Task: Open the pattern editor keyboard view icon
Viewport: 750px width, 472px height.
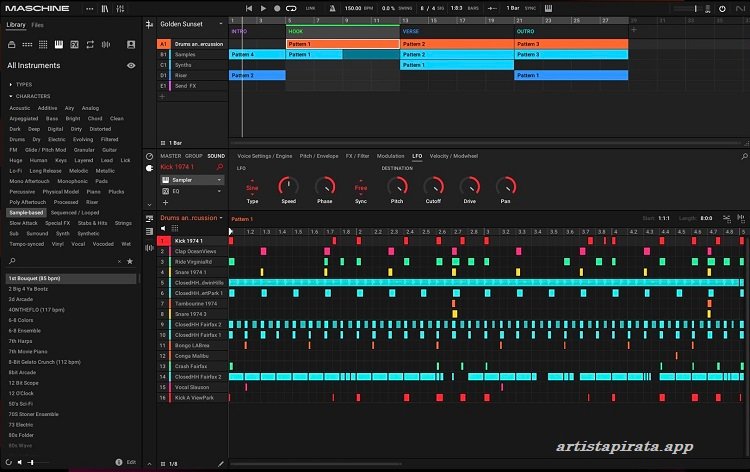Action: pyautogui.click(x=149, y=231)
